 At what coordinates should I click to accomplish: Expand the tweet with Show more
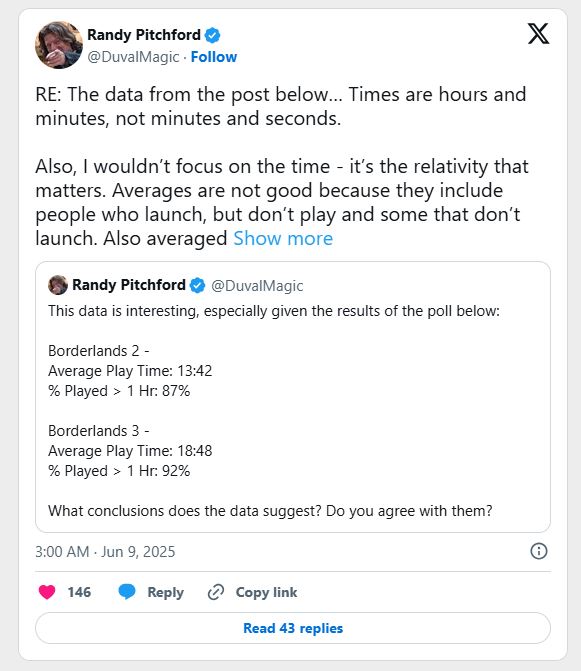pyautogui.click(x=283, y=238)
